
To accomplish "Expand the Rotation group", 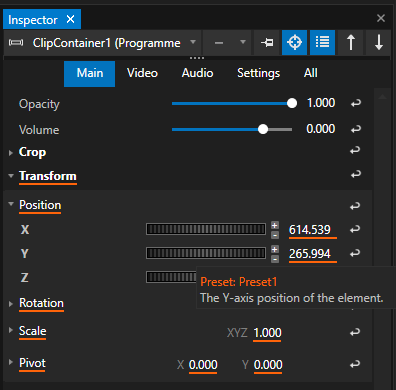I will point(11,304).
